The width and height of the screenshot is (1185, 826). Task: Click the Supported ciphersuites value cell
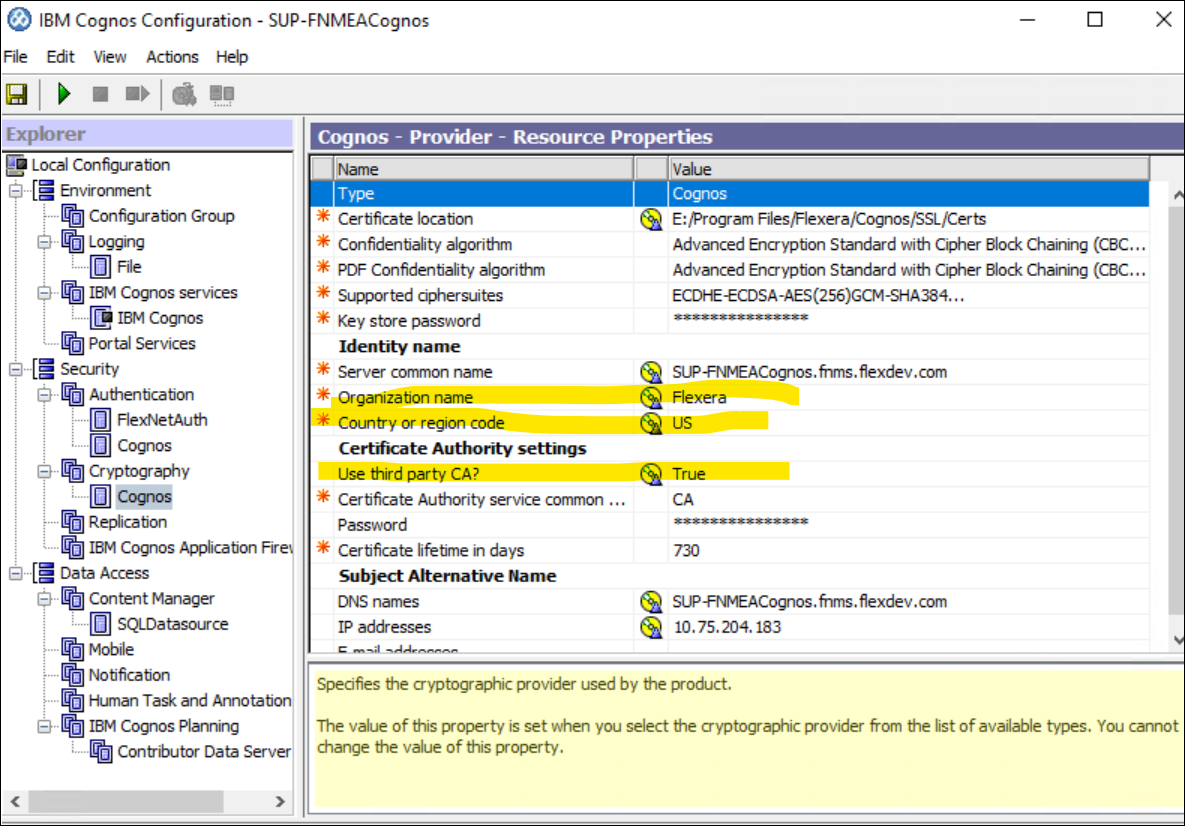[909, 295]
